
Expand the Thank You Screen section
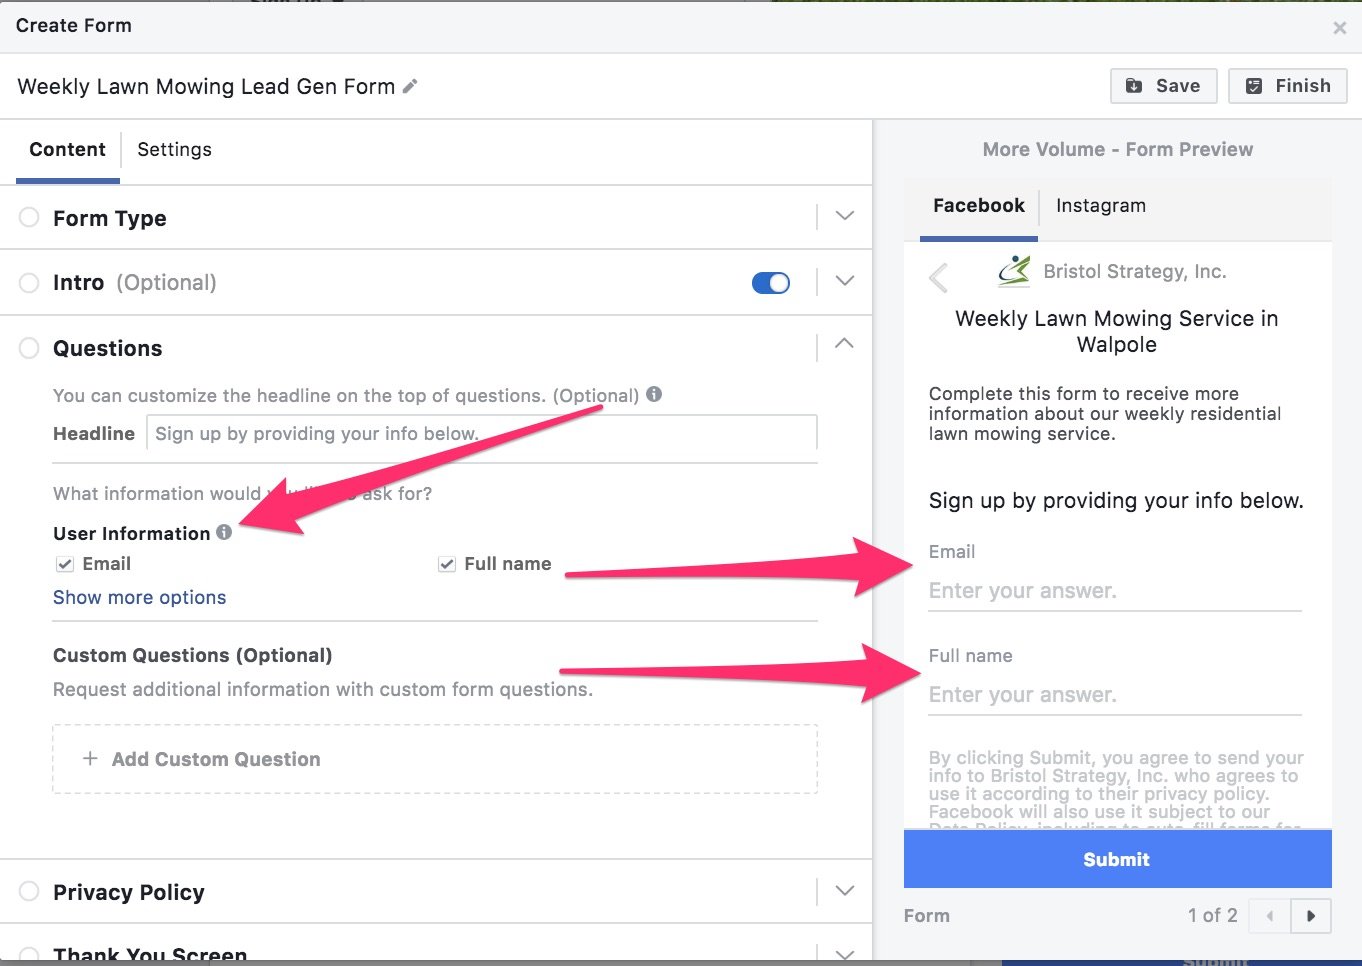pyautogui.click(x=845, y=955)
